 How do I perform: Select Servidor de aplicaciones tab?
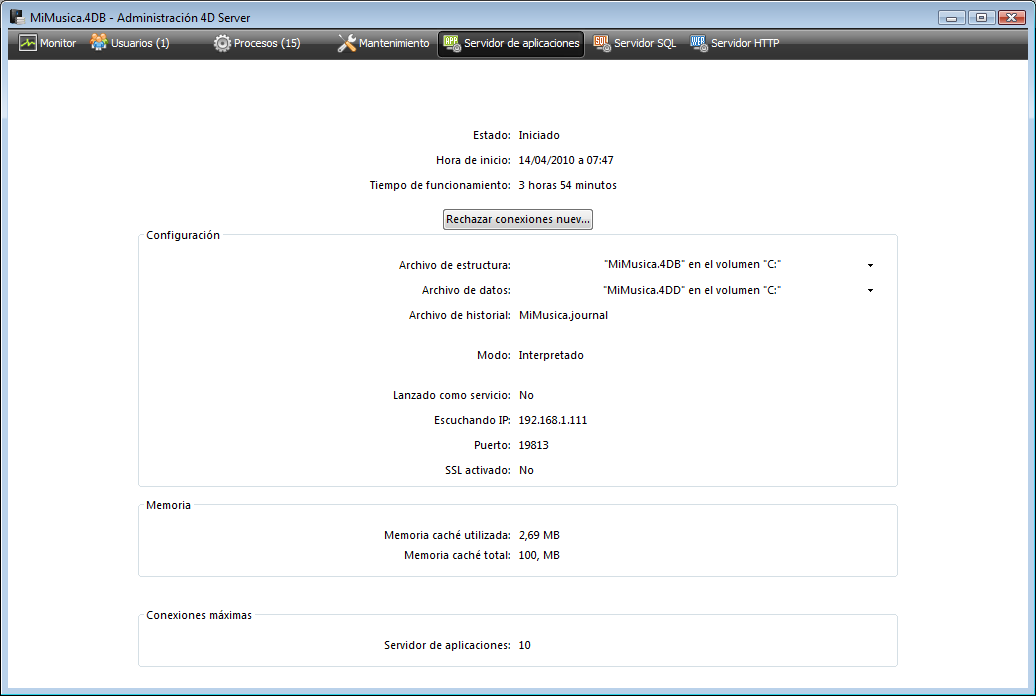tap(511, 43)
